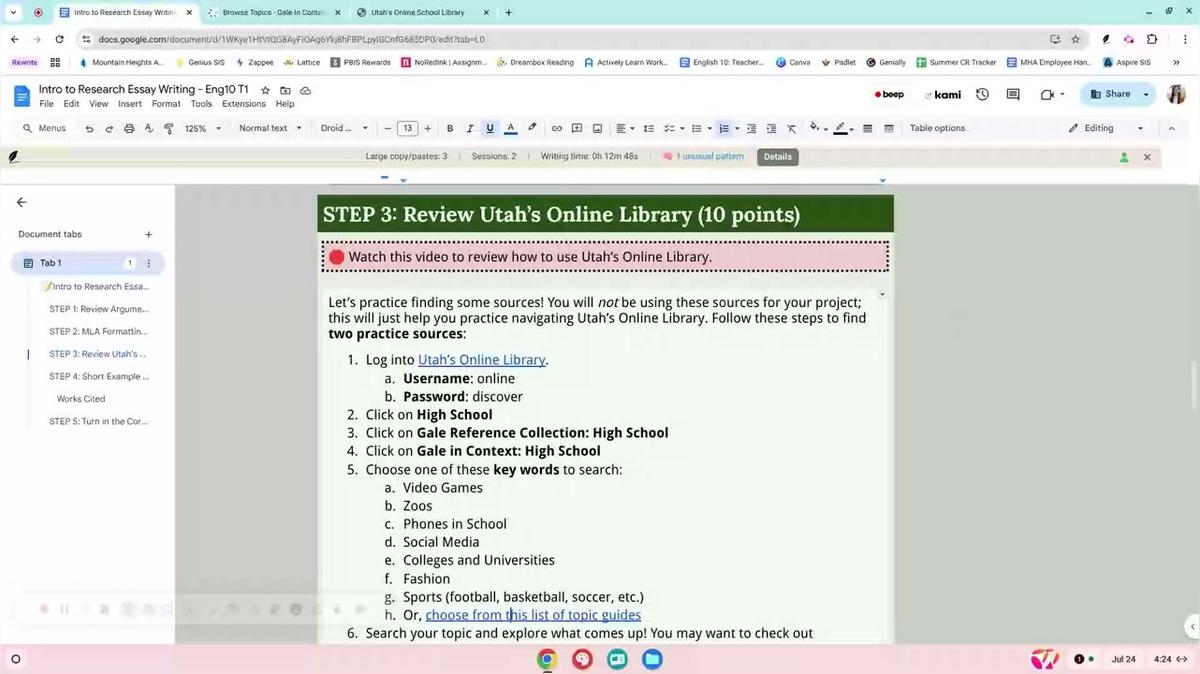Click the Clear formatting icon
Screen dimensions: 1200x674
(x=791, y=128)
